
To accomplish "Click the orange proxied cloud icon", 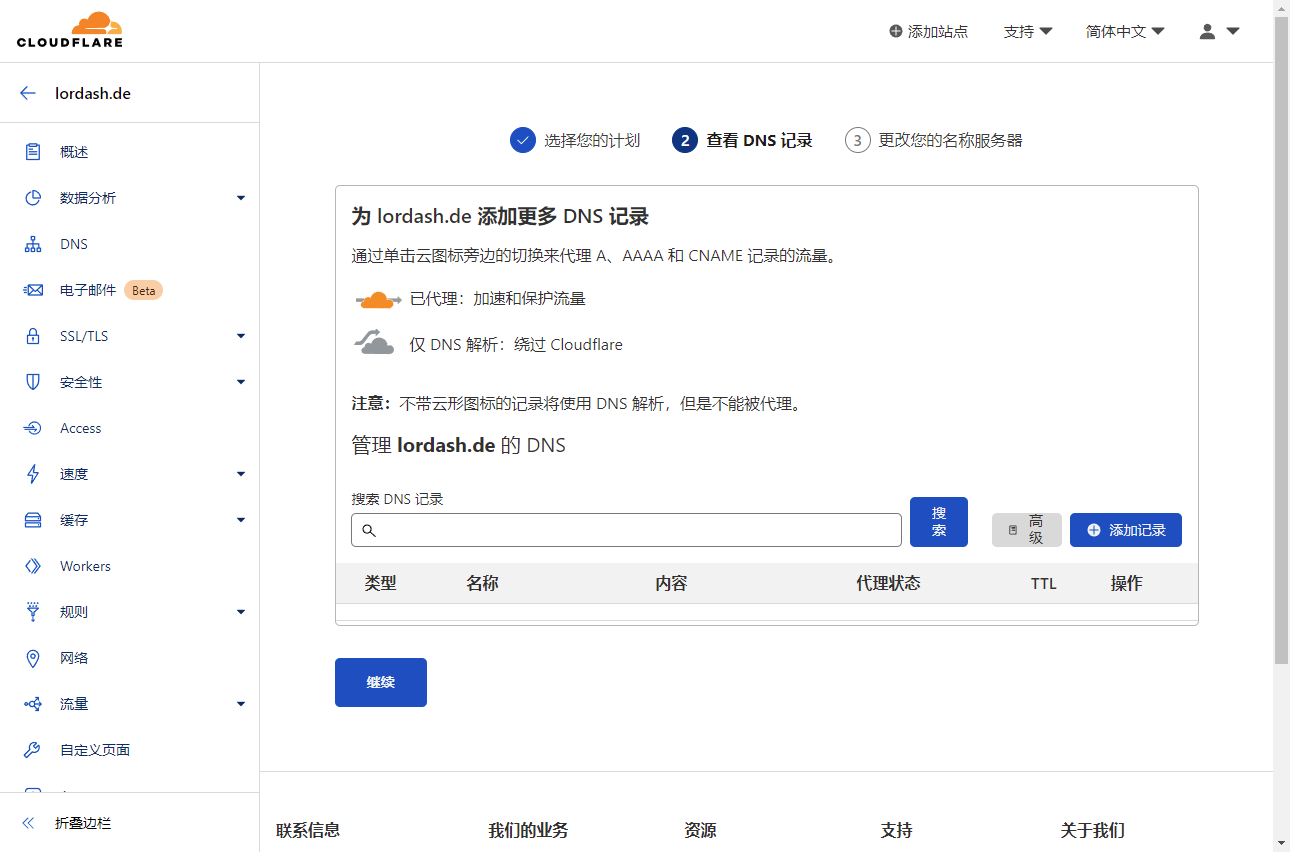I will 377,299.
